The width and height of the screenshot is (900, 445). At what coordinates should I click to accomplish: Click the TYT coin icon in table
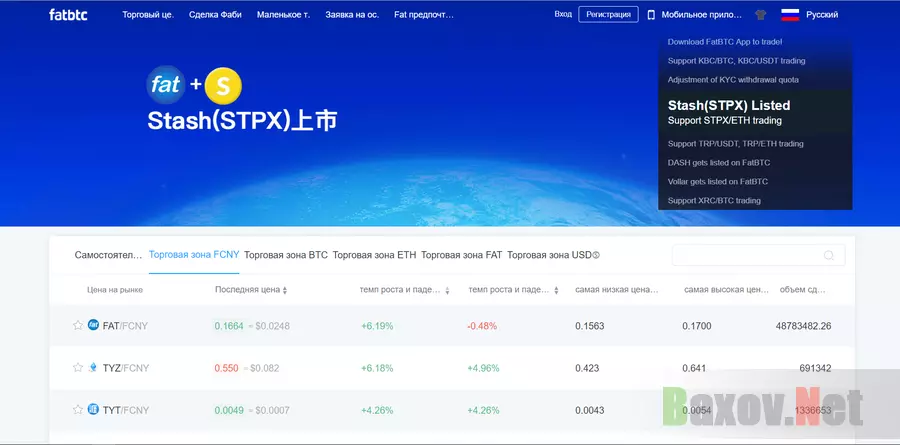pos(94,409)
